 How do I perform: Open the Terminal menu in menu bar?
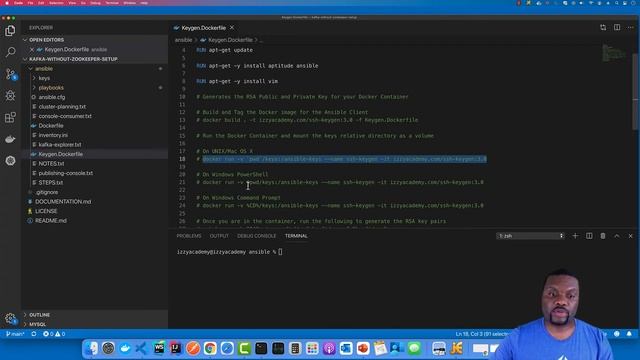(x=112, y=3)
